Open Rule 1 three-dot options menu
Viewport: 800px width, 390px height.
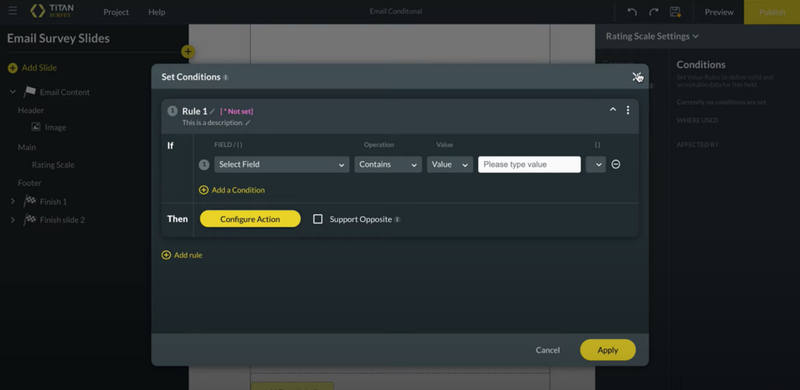pyautogui.click(x=628, y=110)
